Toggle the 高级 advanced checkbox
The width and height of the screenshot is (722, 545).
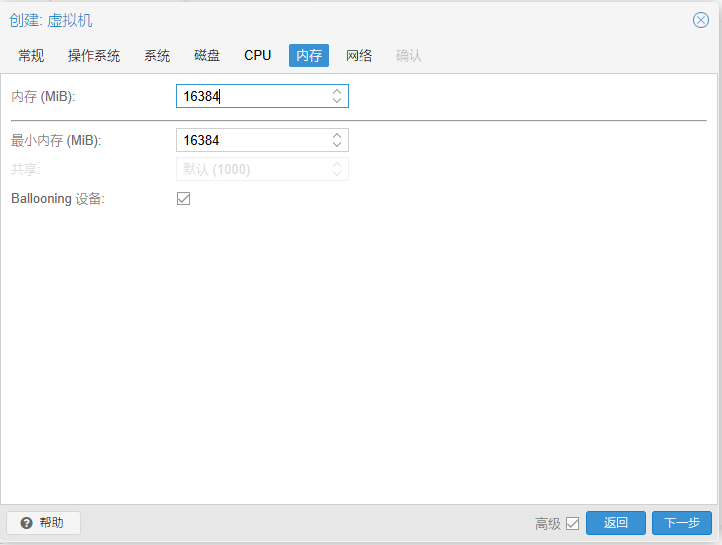point(572,523)
